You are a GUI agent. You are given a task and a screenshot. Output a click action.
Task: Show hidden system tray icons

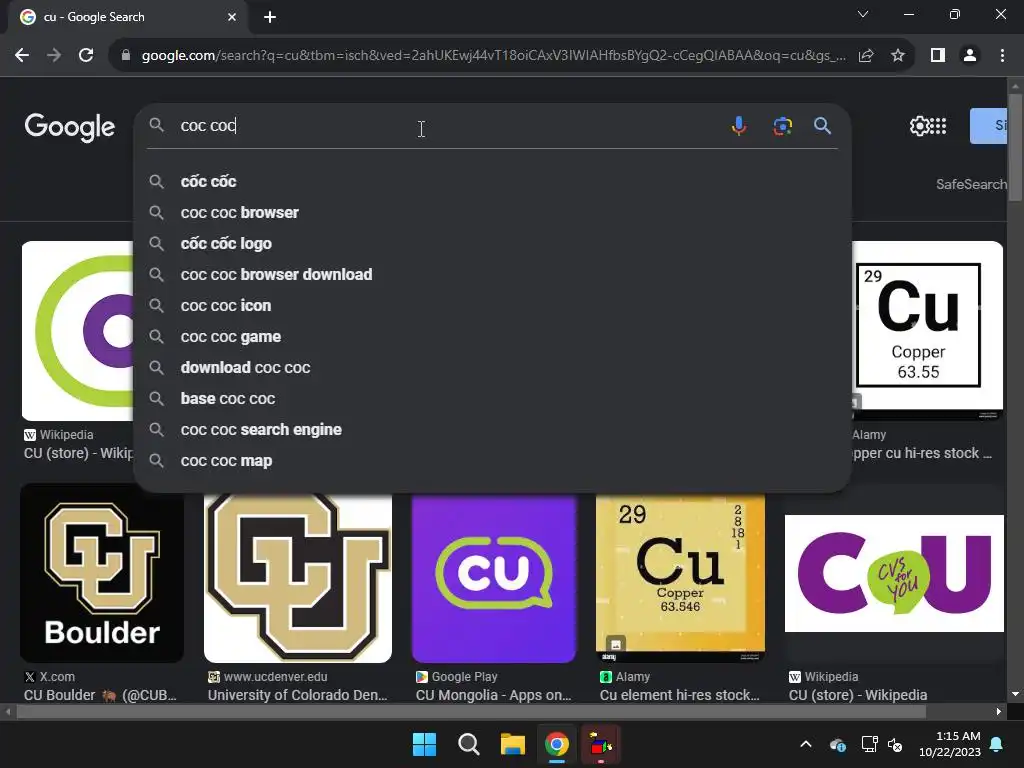806,744
